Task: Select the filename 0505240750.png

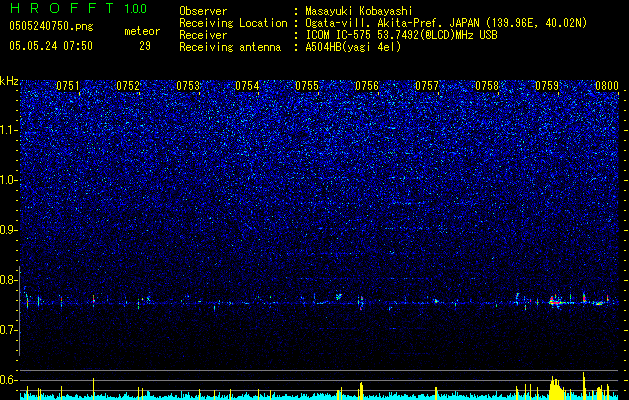Action: click(51, 26)
